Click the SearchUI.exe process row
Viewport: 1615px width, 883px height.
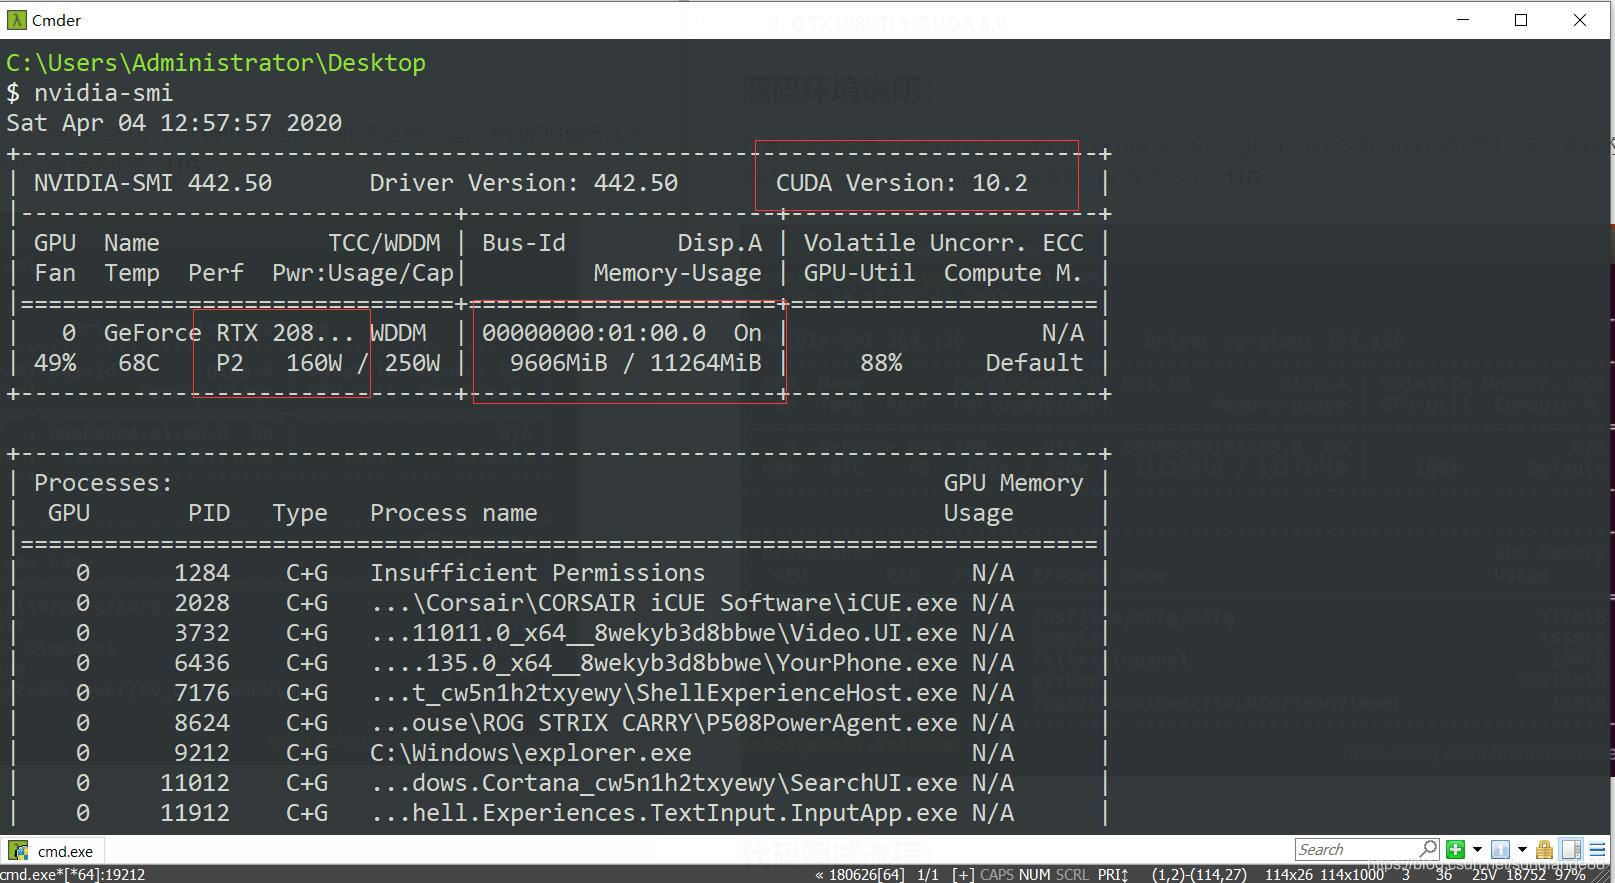tap(558, 783)
